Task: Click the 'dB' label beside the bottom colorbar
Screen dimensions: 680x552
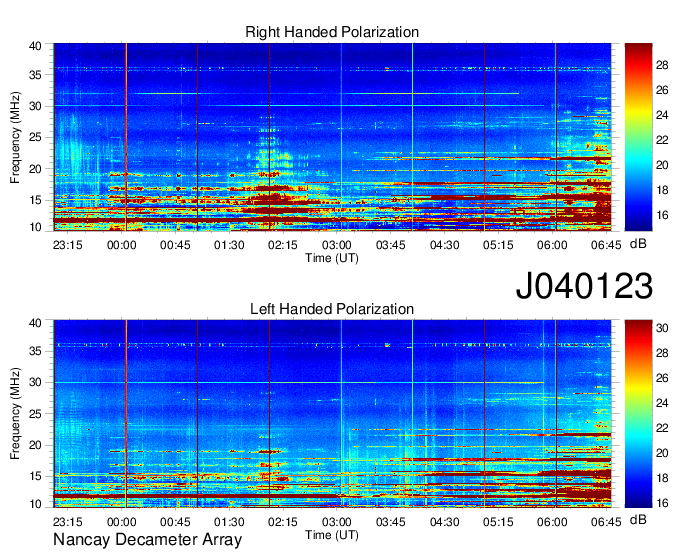Action: [638, 519]
